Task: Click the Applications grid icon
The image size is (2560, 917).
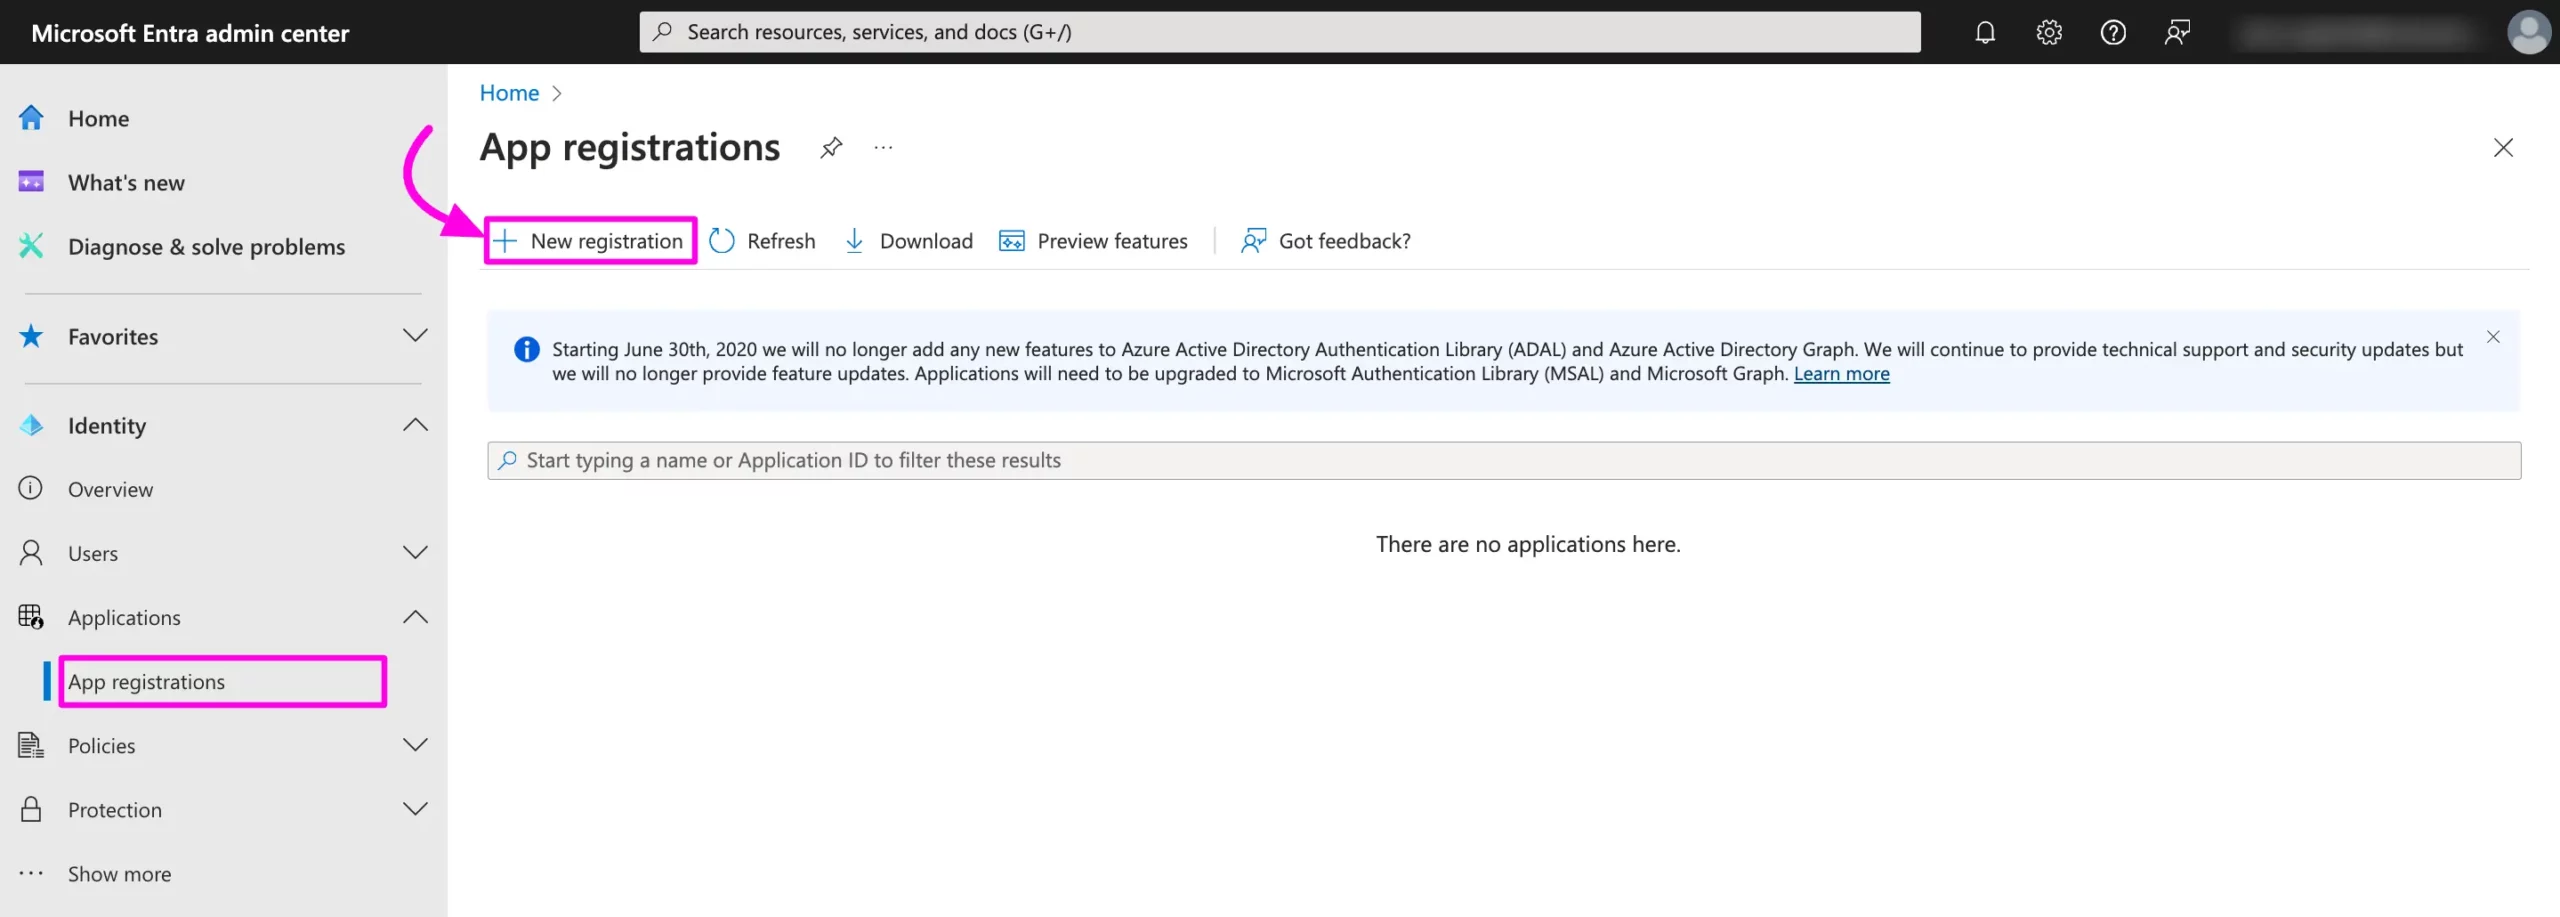Action: coord(31,617)
